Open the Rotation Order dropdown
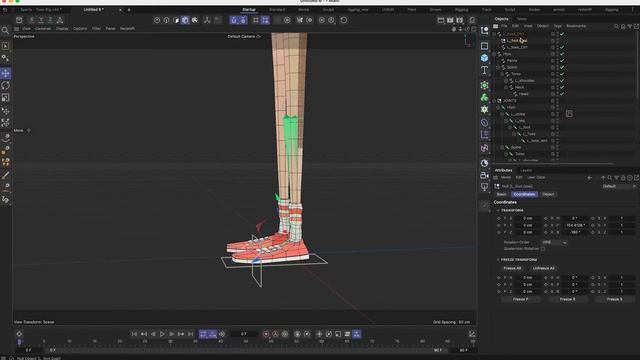 [x=554, y=242]
